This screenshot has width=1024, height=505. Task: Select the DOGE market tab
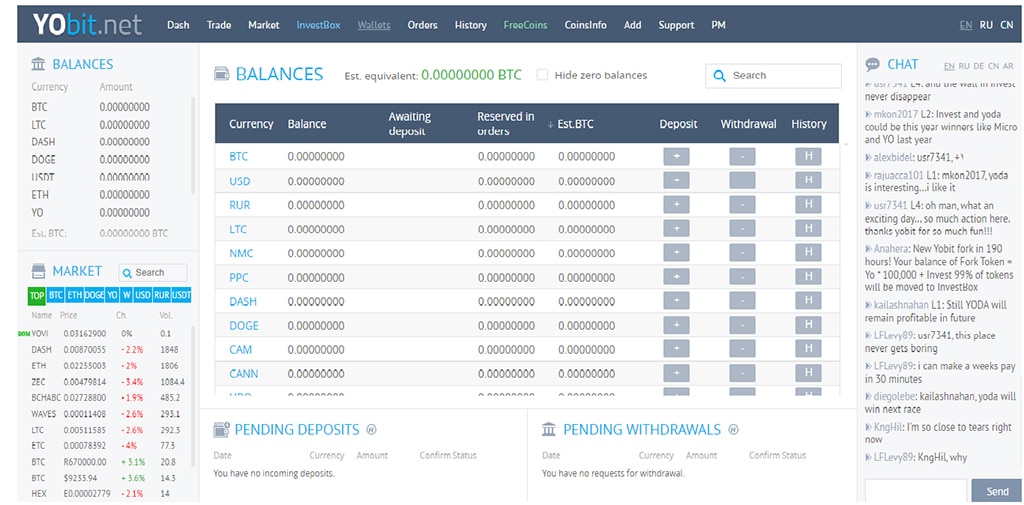point(94,295)
